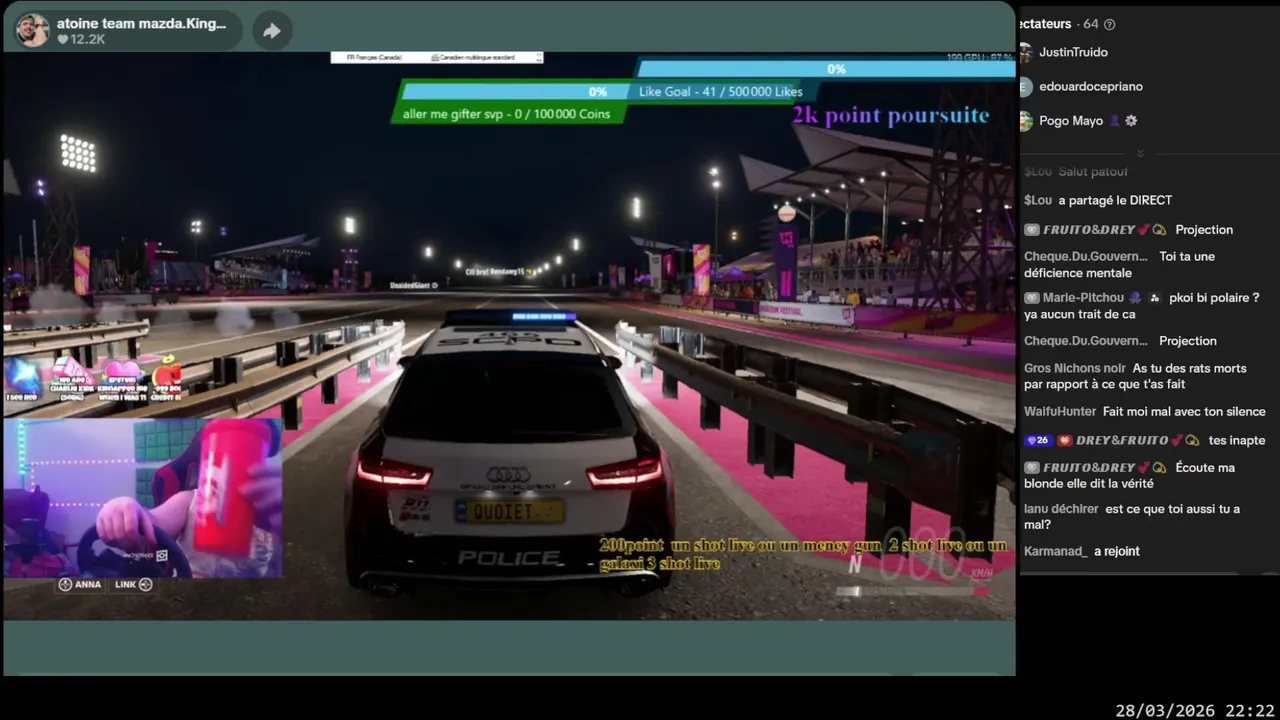Click the top blue 0% progress bar
This screenshot has height=720, width=1280.
point(826,69)
